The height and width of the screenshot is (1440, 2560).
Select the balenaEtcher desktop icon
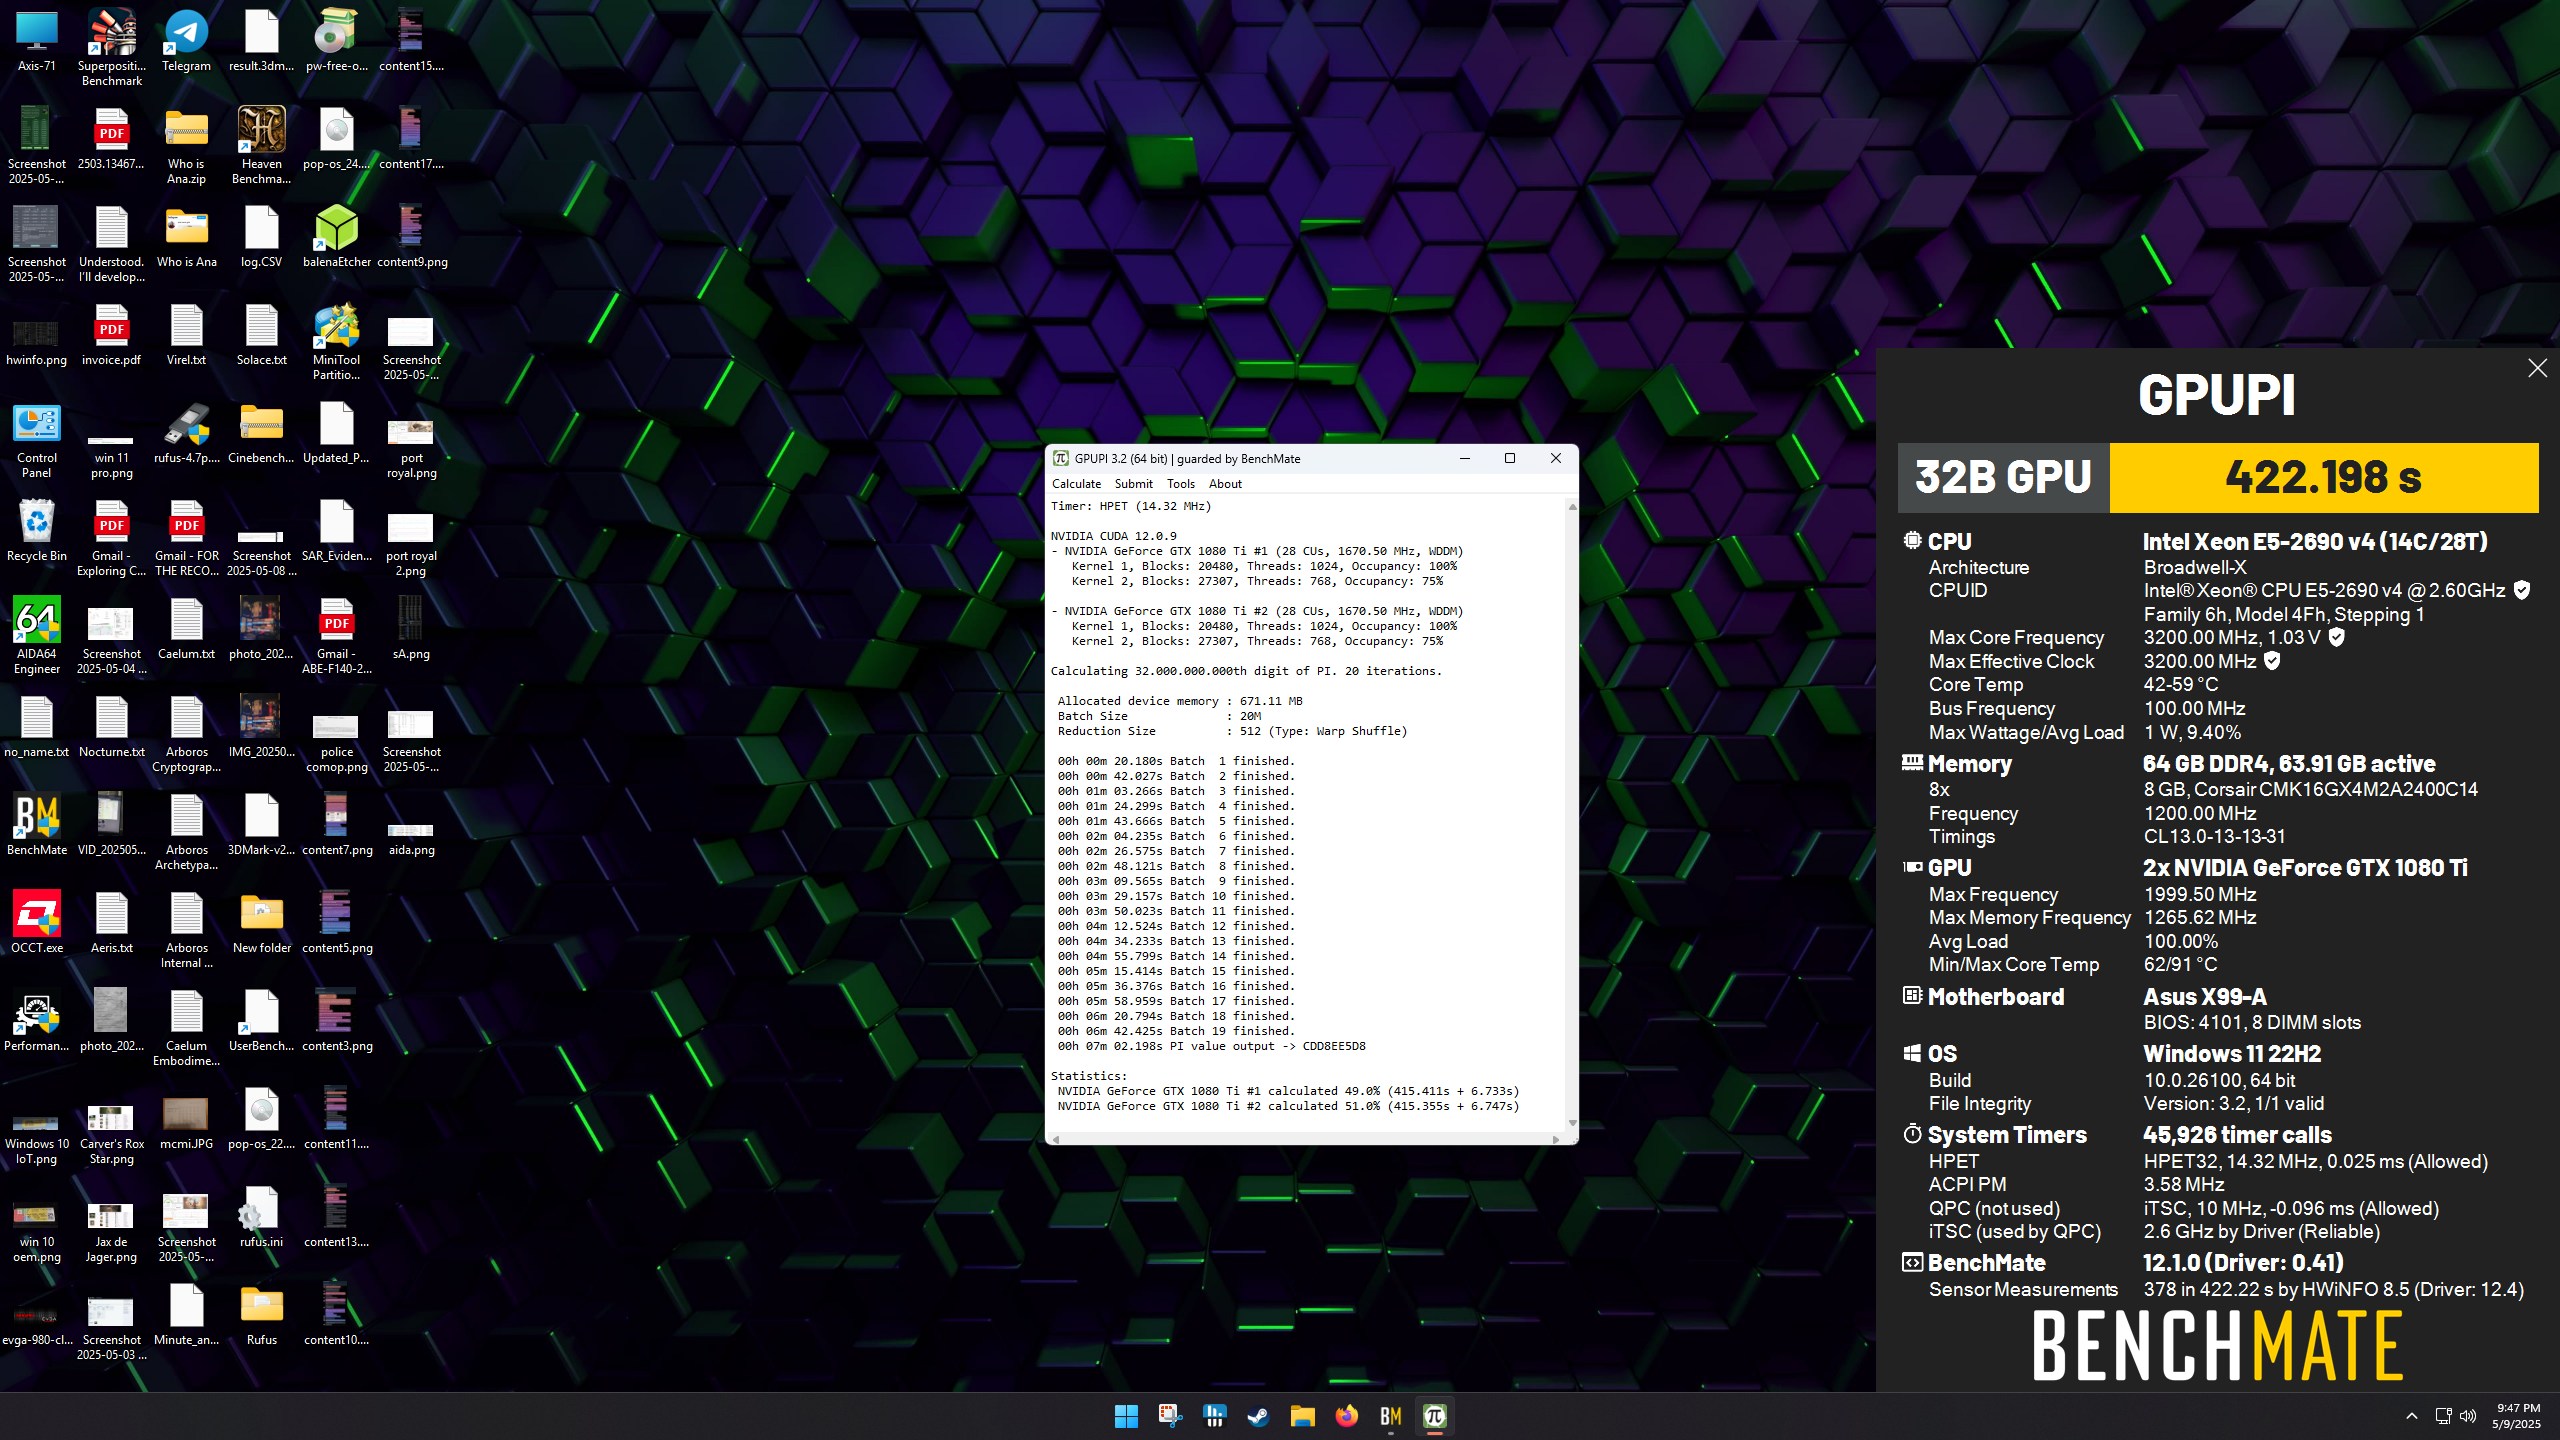(x=337, y=236)
